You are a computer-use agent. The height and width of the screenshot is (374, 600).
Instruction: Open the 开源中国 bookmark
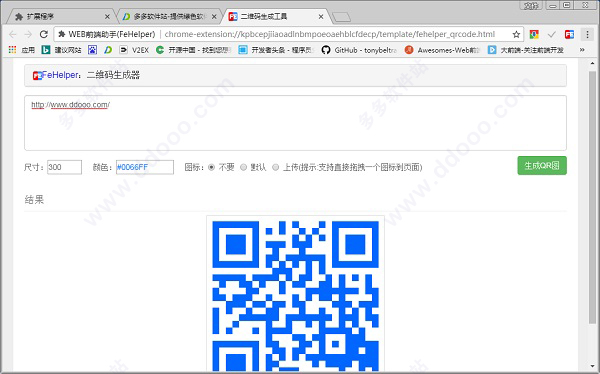[x=194, y=50]
